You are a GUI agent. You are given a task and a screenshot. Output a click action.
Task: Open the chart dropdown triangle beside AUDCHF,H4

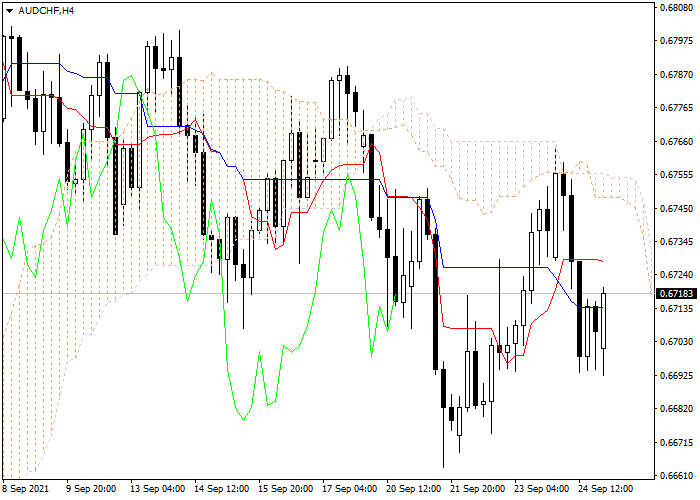pyautogui.click(x=9, y=11)
